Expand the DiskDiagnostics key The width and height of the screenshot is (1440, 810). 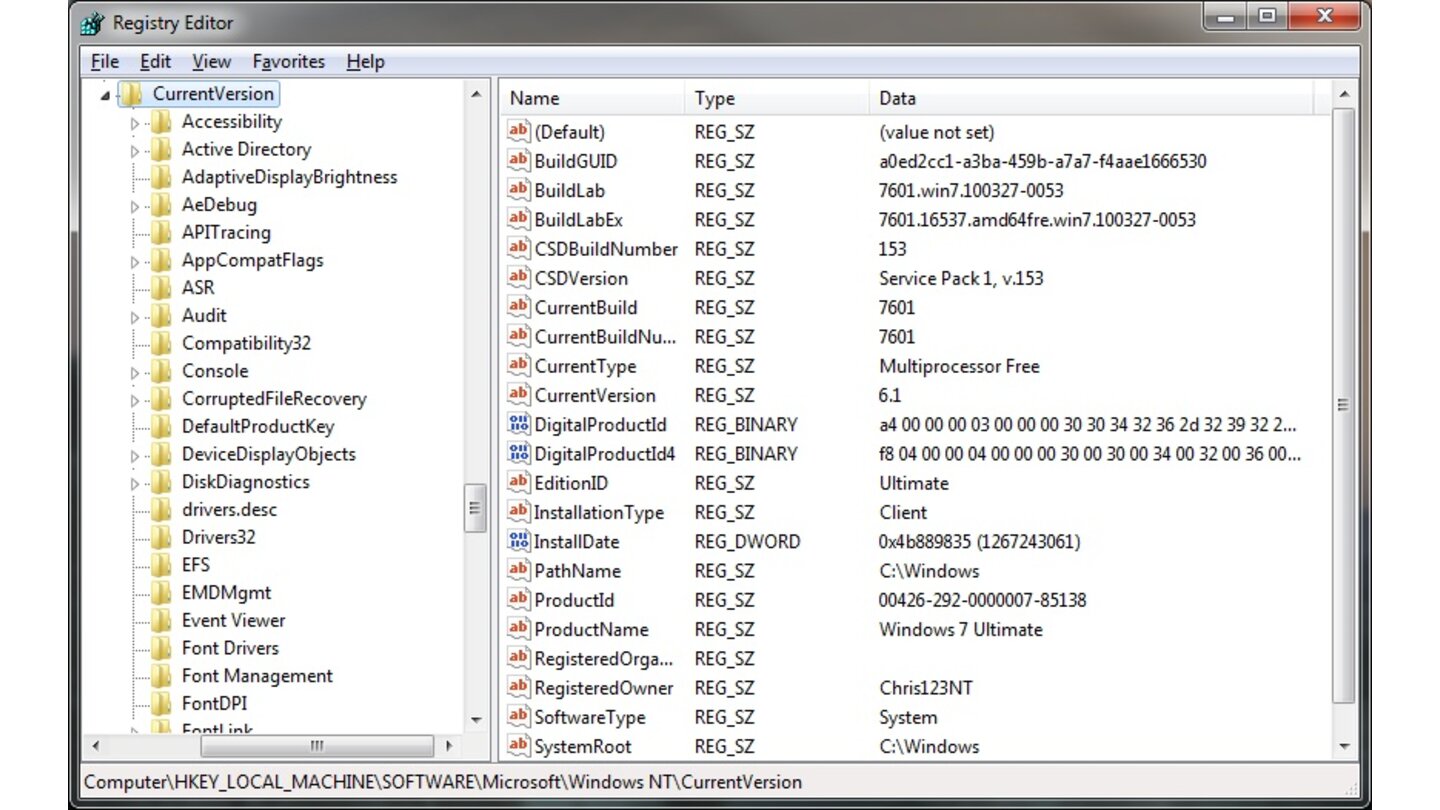coord(135,483)
